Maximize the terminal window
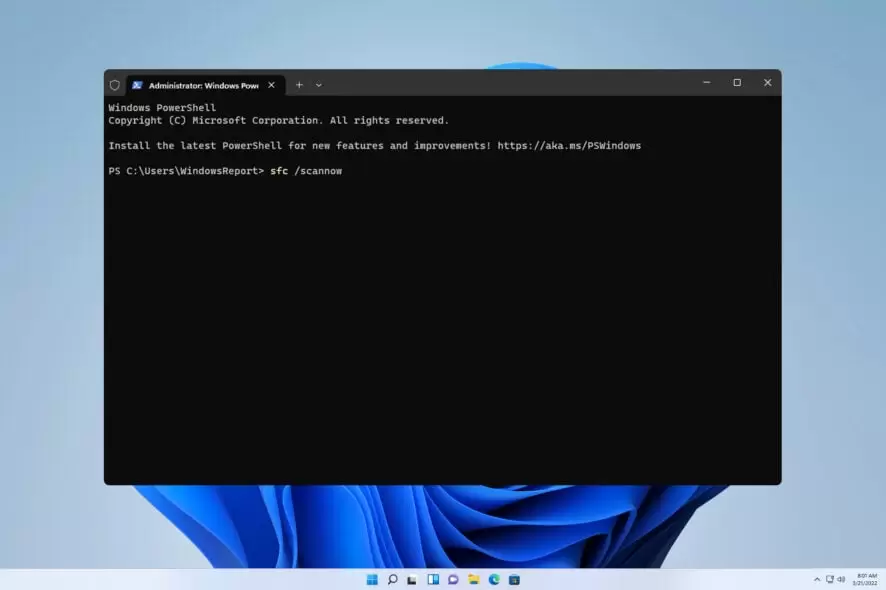Screen dimensions: 886x590 (x=737, y=83)
